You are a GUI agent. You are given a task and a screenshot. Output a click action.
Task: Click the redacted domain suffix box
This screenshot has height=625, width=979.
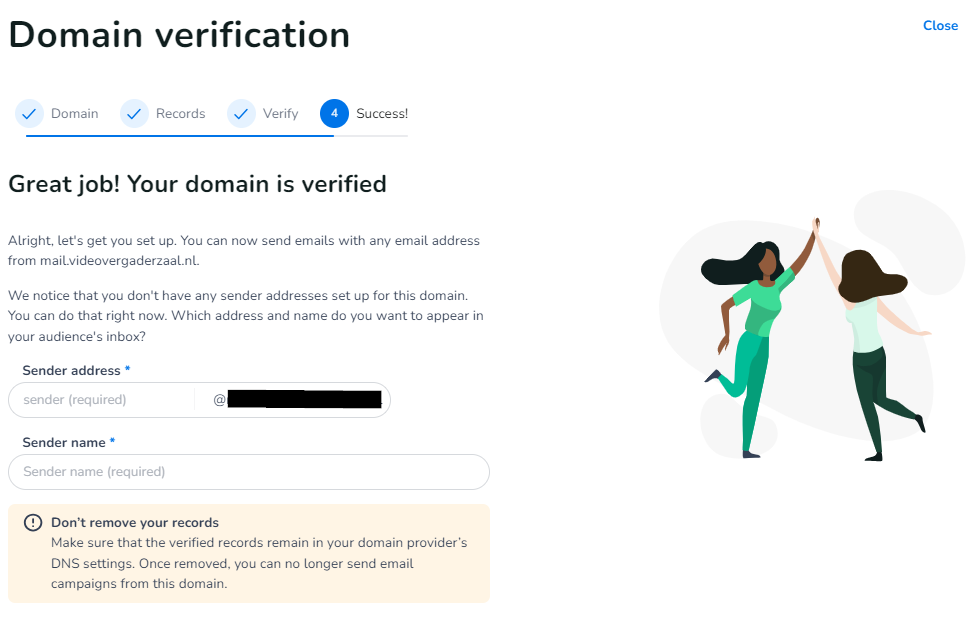tap(305, 400)
